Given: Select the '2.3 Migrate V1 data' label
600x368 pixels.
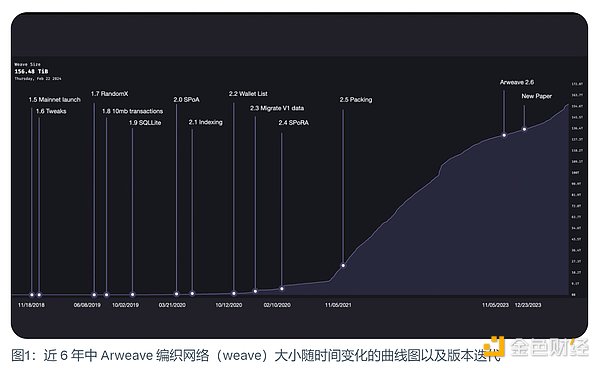Looking at the screenshot, I should click(x=277, y=108).
